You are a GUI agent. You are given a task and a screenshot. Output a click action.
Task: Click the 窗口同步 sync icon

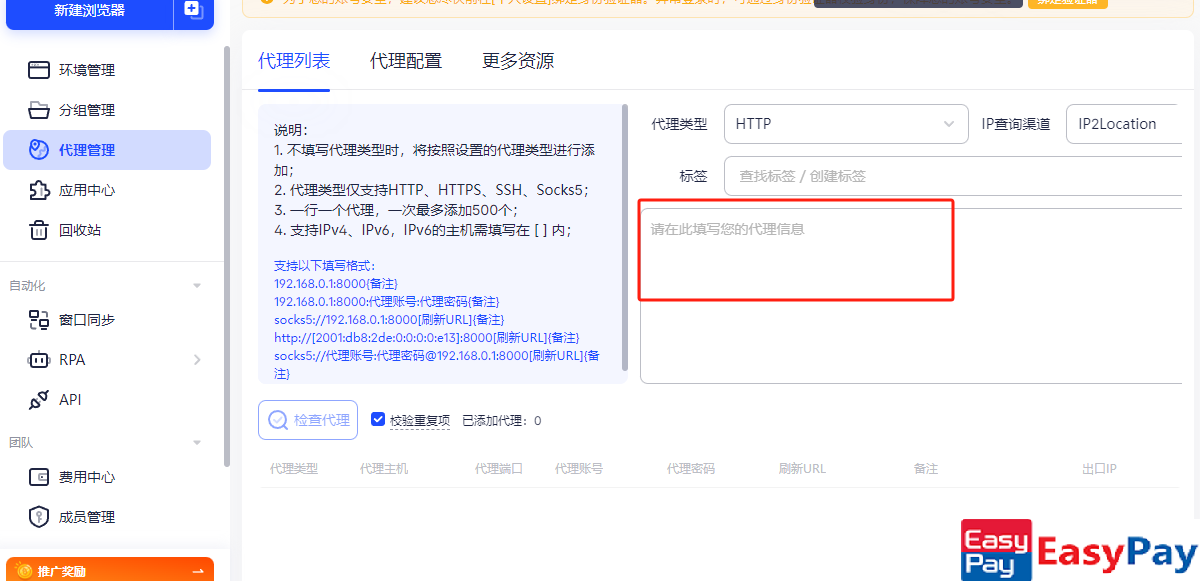pyautogui.click(x=39, y=320)
